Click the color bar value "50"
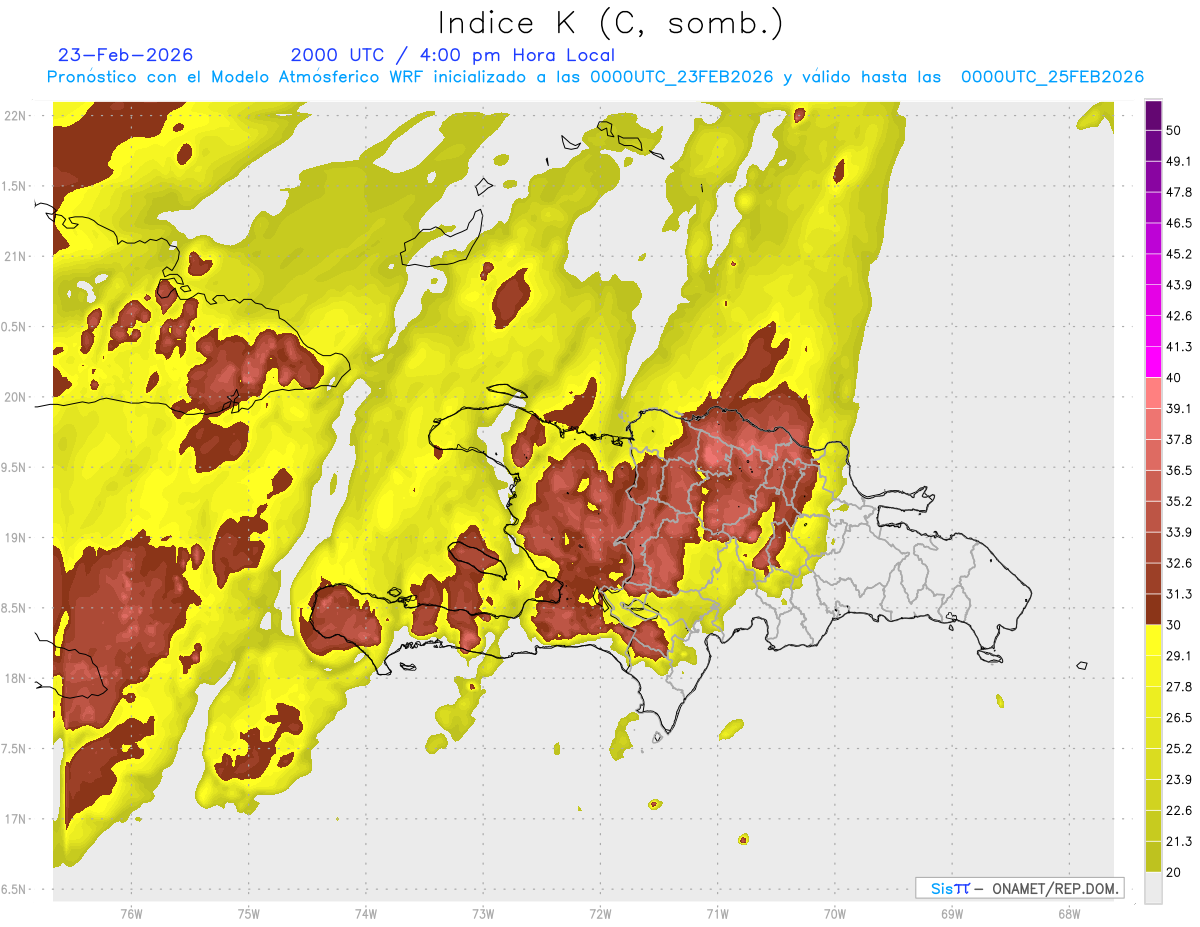This screenshot has width=1200, height=927. click(x=1175, y=131)
